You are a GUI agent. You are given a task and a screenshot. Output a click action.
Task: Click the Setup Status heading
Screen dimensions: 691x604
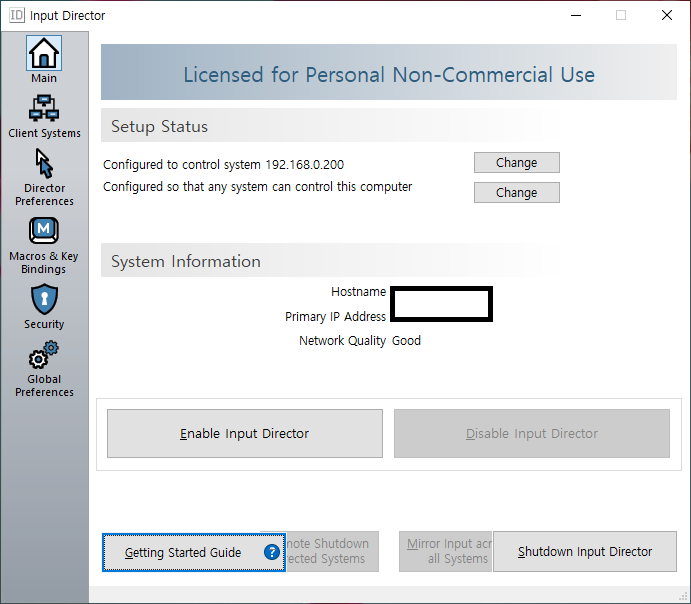tap(159, 126)
